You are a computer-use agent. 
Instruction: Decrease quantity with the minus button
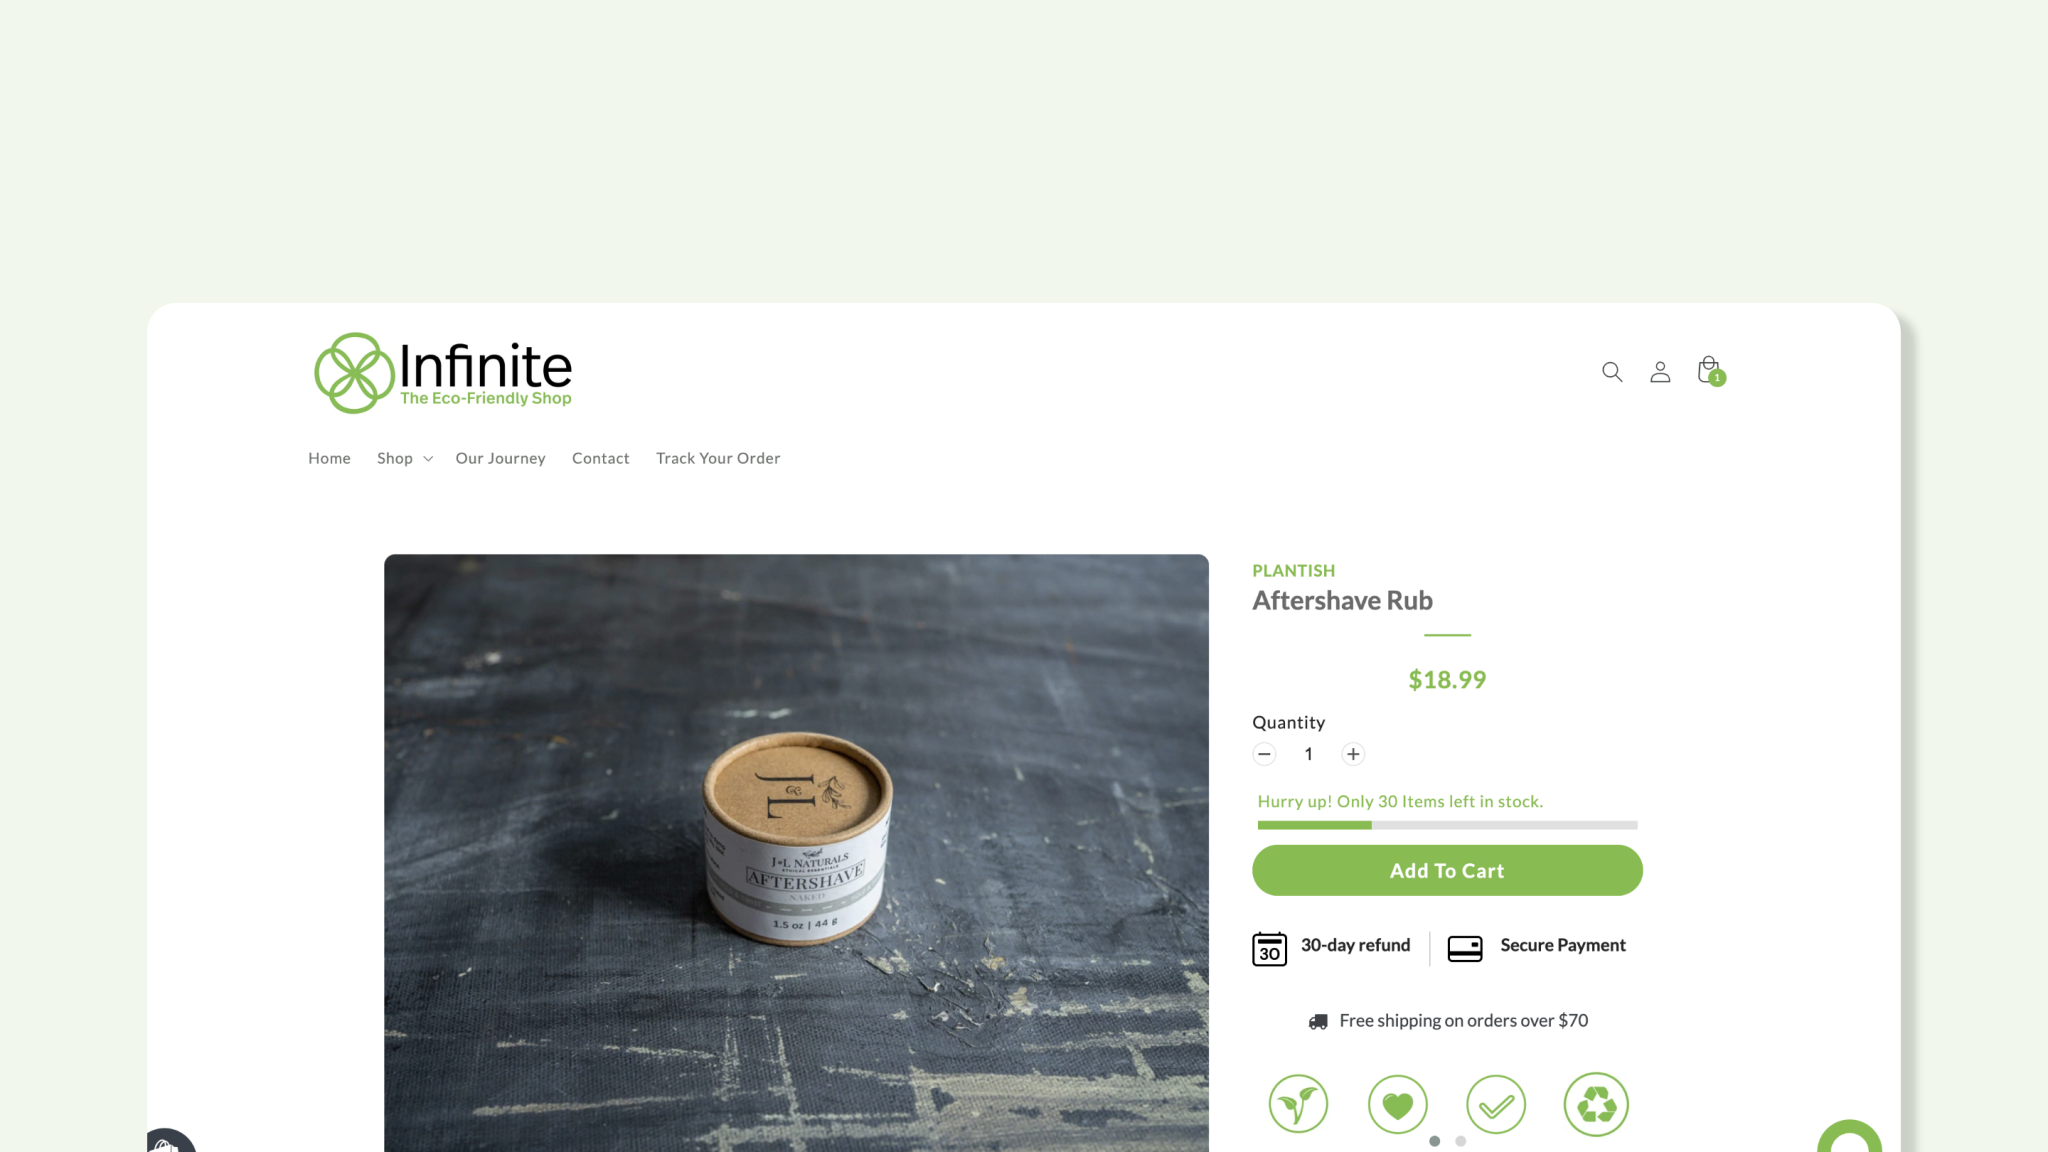point(1264,754)
